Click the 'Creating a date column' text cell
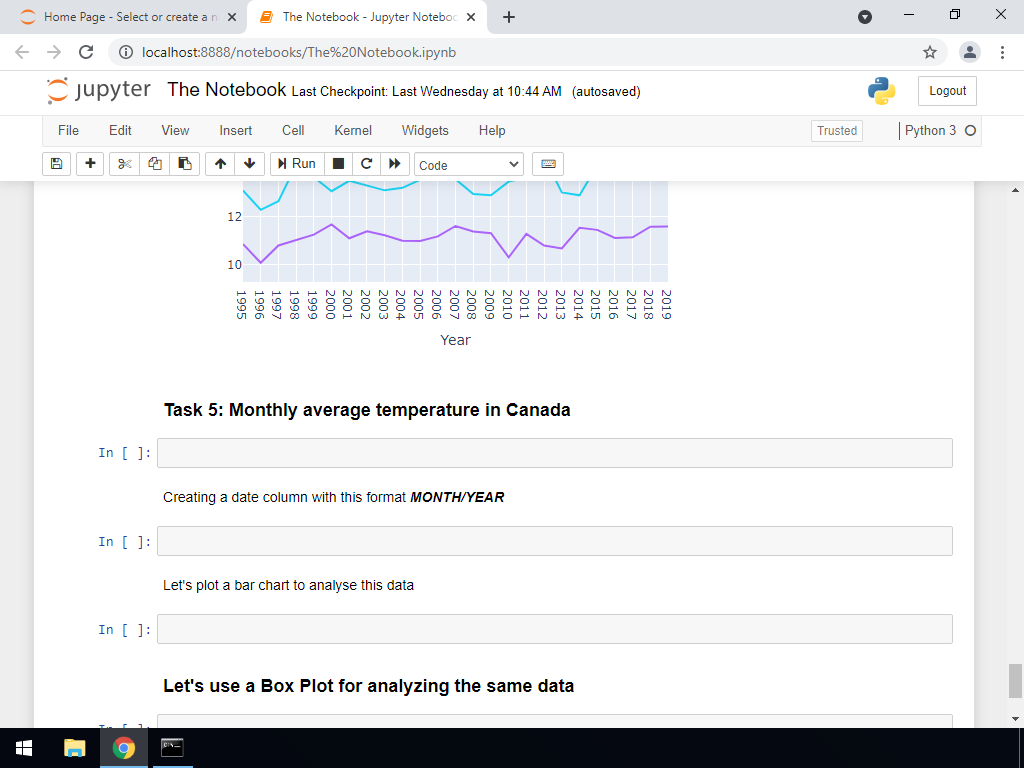The height and width of the screenshot is (768, 1024). coord(334,497)
